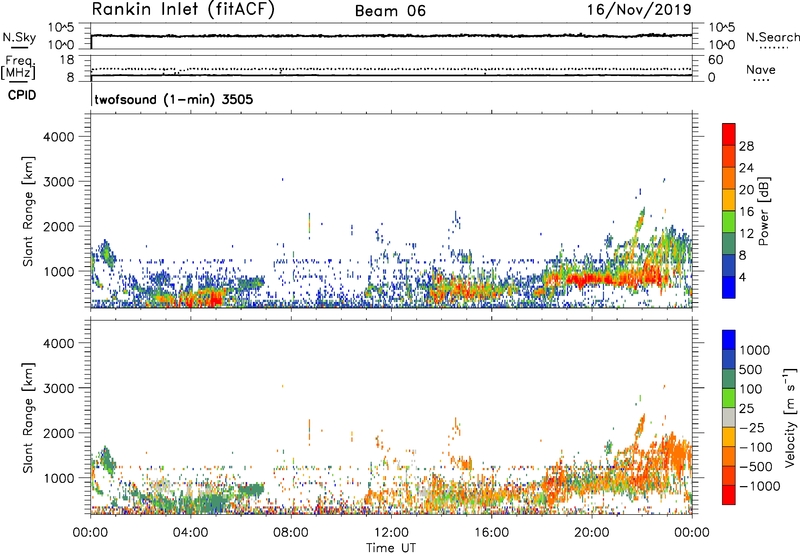800x554 pixels.
Task: Click the '16:00' time tick label
Action: (x=491, y=533)
